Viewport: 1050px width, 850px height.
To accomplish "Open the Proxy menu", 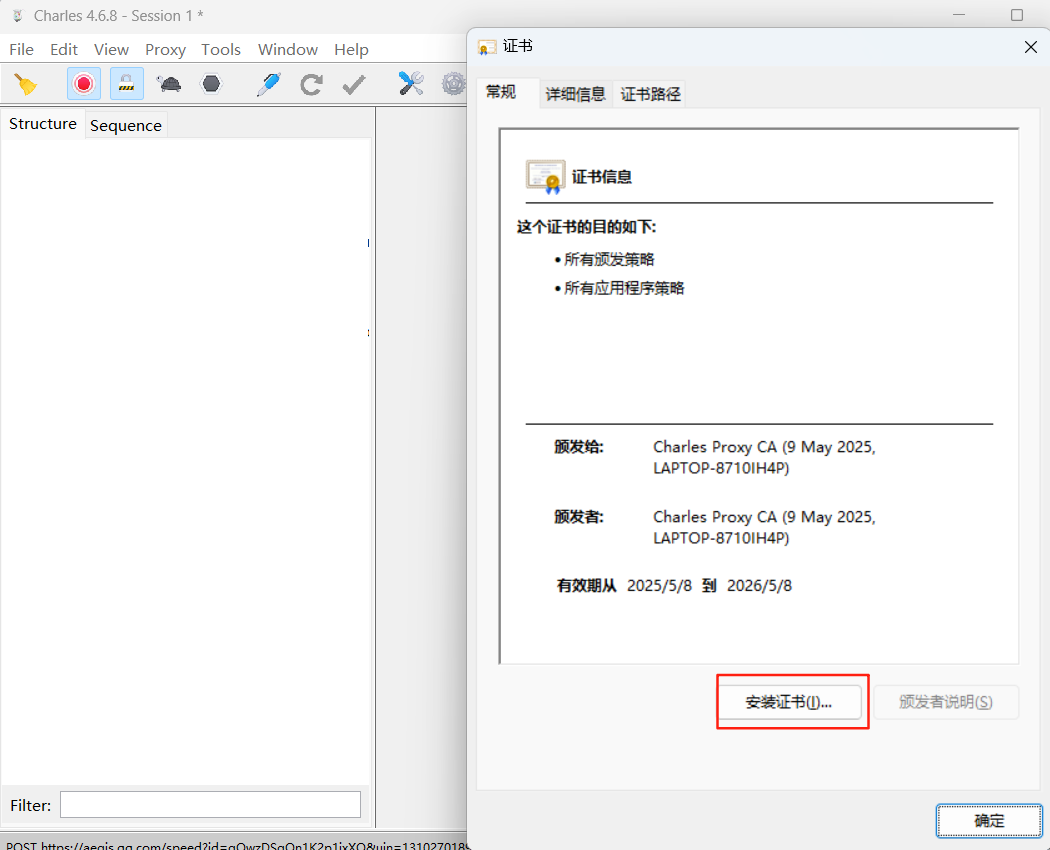I will tap(164, 49).
